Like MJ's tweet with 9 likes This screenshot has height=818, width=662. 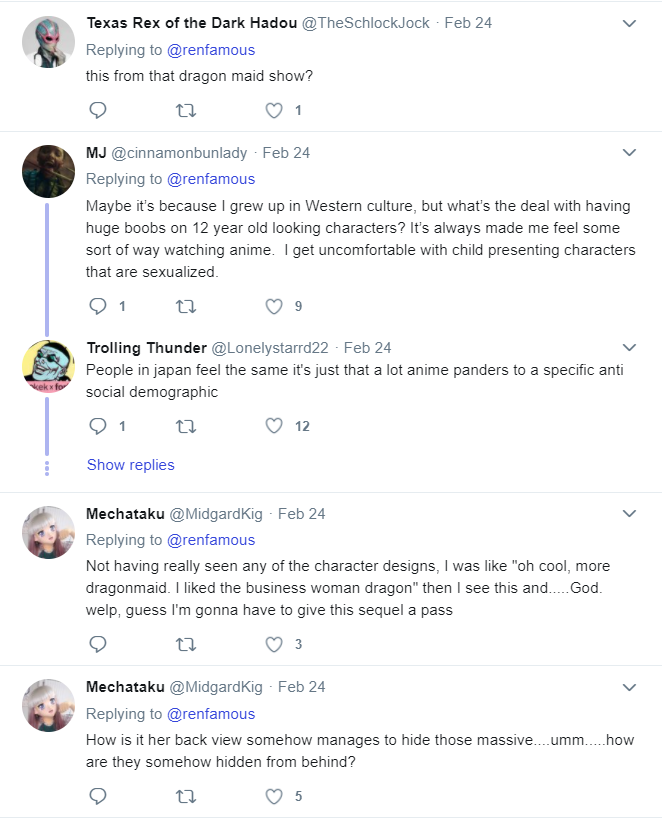pos(274,306)
